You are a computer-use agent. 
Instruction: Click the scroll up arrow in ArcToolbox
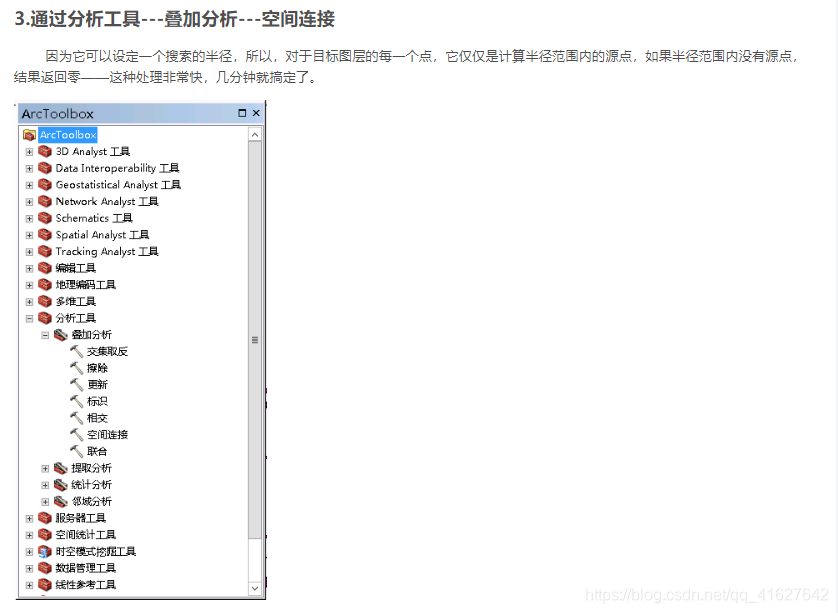(255, 135)
